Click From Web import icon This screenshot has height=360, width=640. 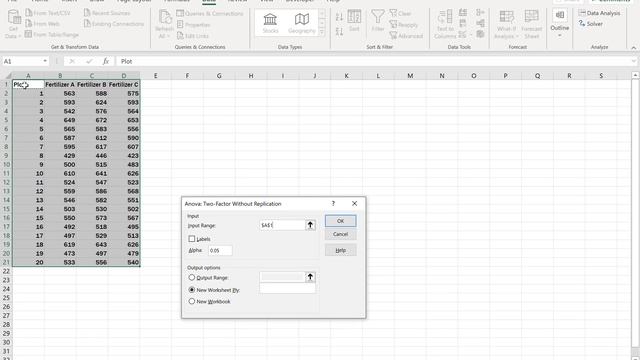click(x=29, y=24)
